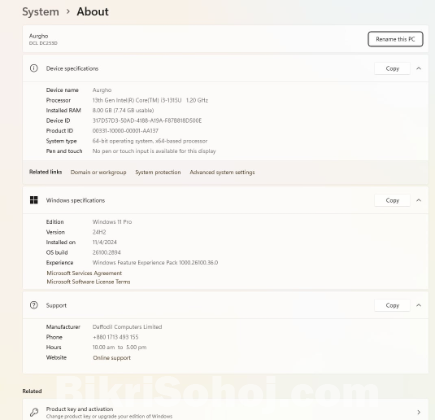The width and height of the screenshot is (435, 420).
Task: Click the Device name value Aurgho
Action: click(x=102, y=90)
